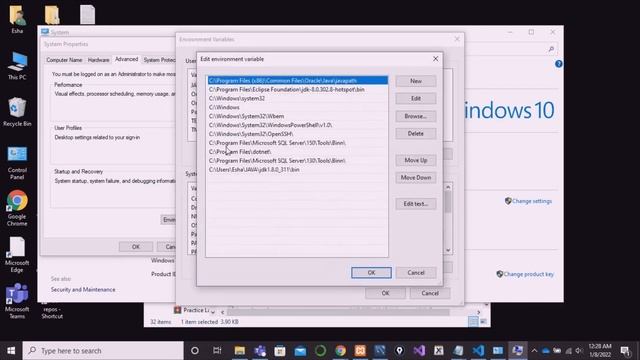Click Cancel in Environment Variables window

coord(430,293)
